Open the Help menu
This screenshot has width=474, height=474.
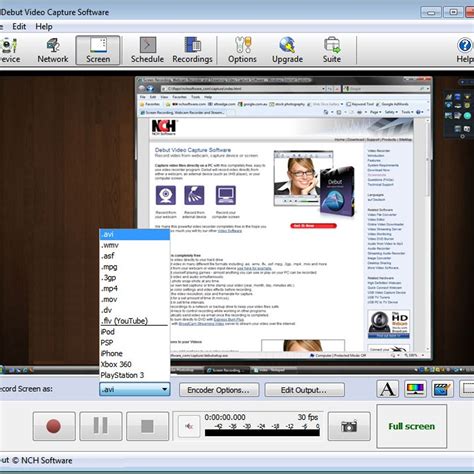point(44,26)
